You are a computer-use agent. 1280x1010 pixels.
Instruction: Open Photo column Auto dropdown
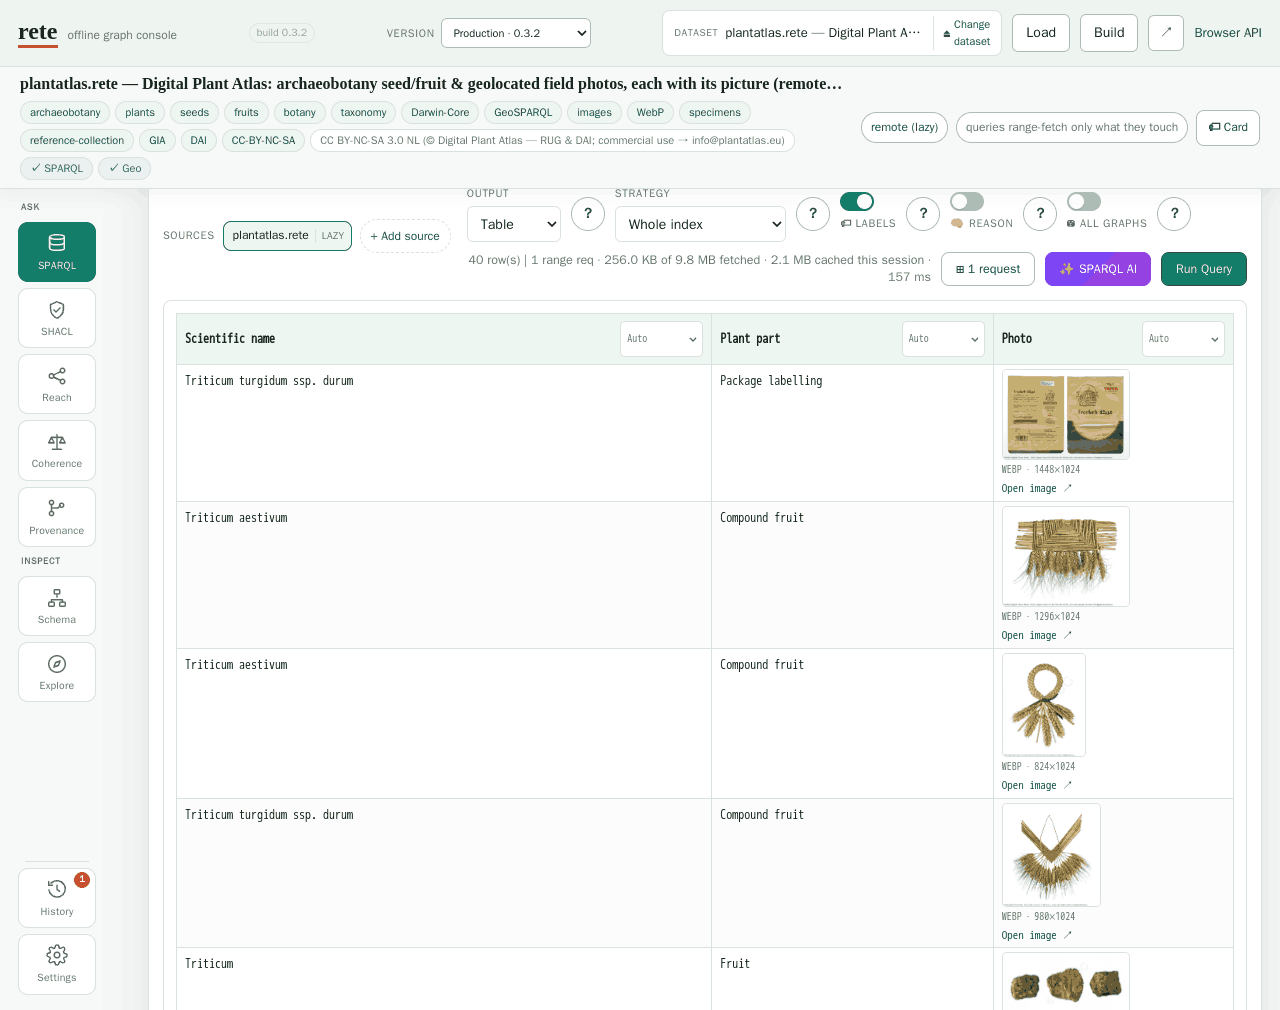[1183, 339]
